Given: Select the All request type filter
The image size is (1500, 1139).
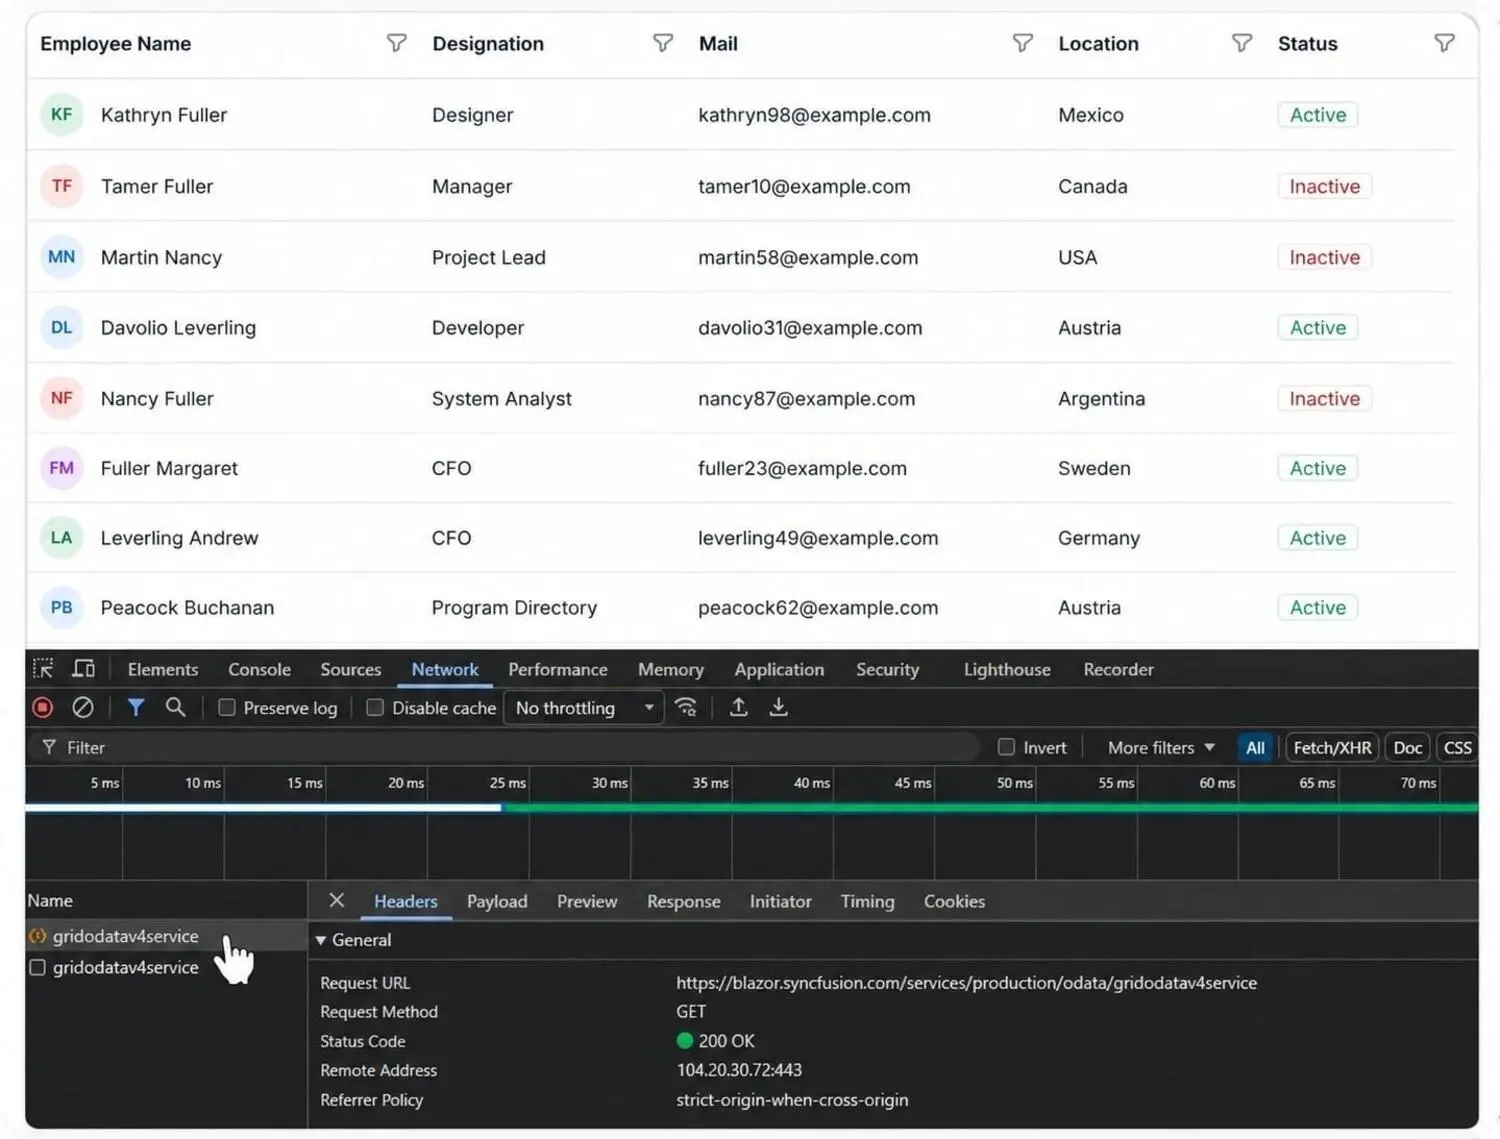Looking at the screenshot, I should click(1255, 747).
